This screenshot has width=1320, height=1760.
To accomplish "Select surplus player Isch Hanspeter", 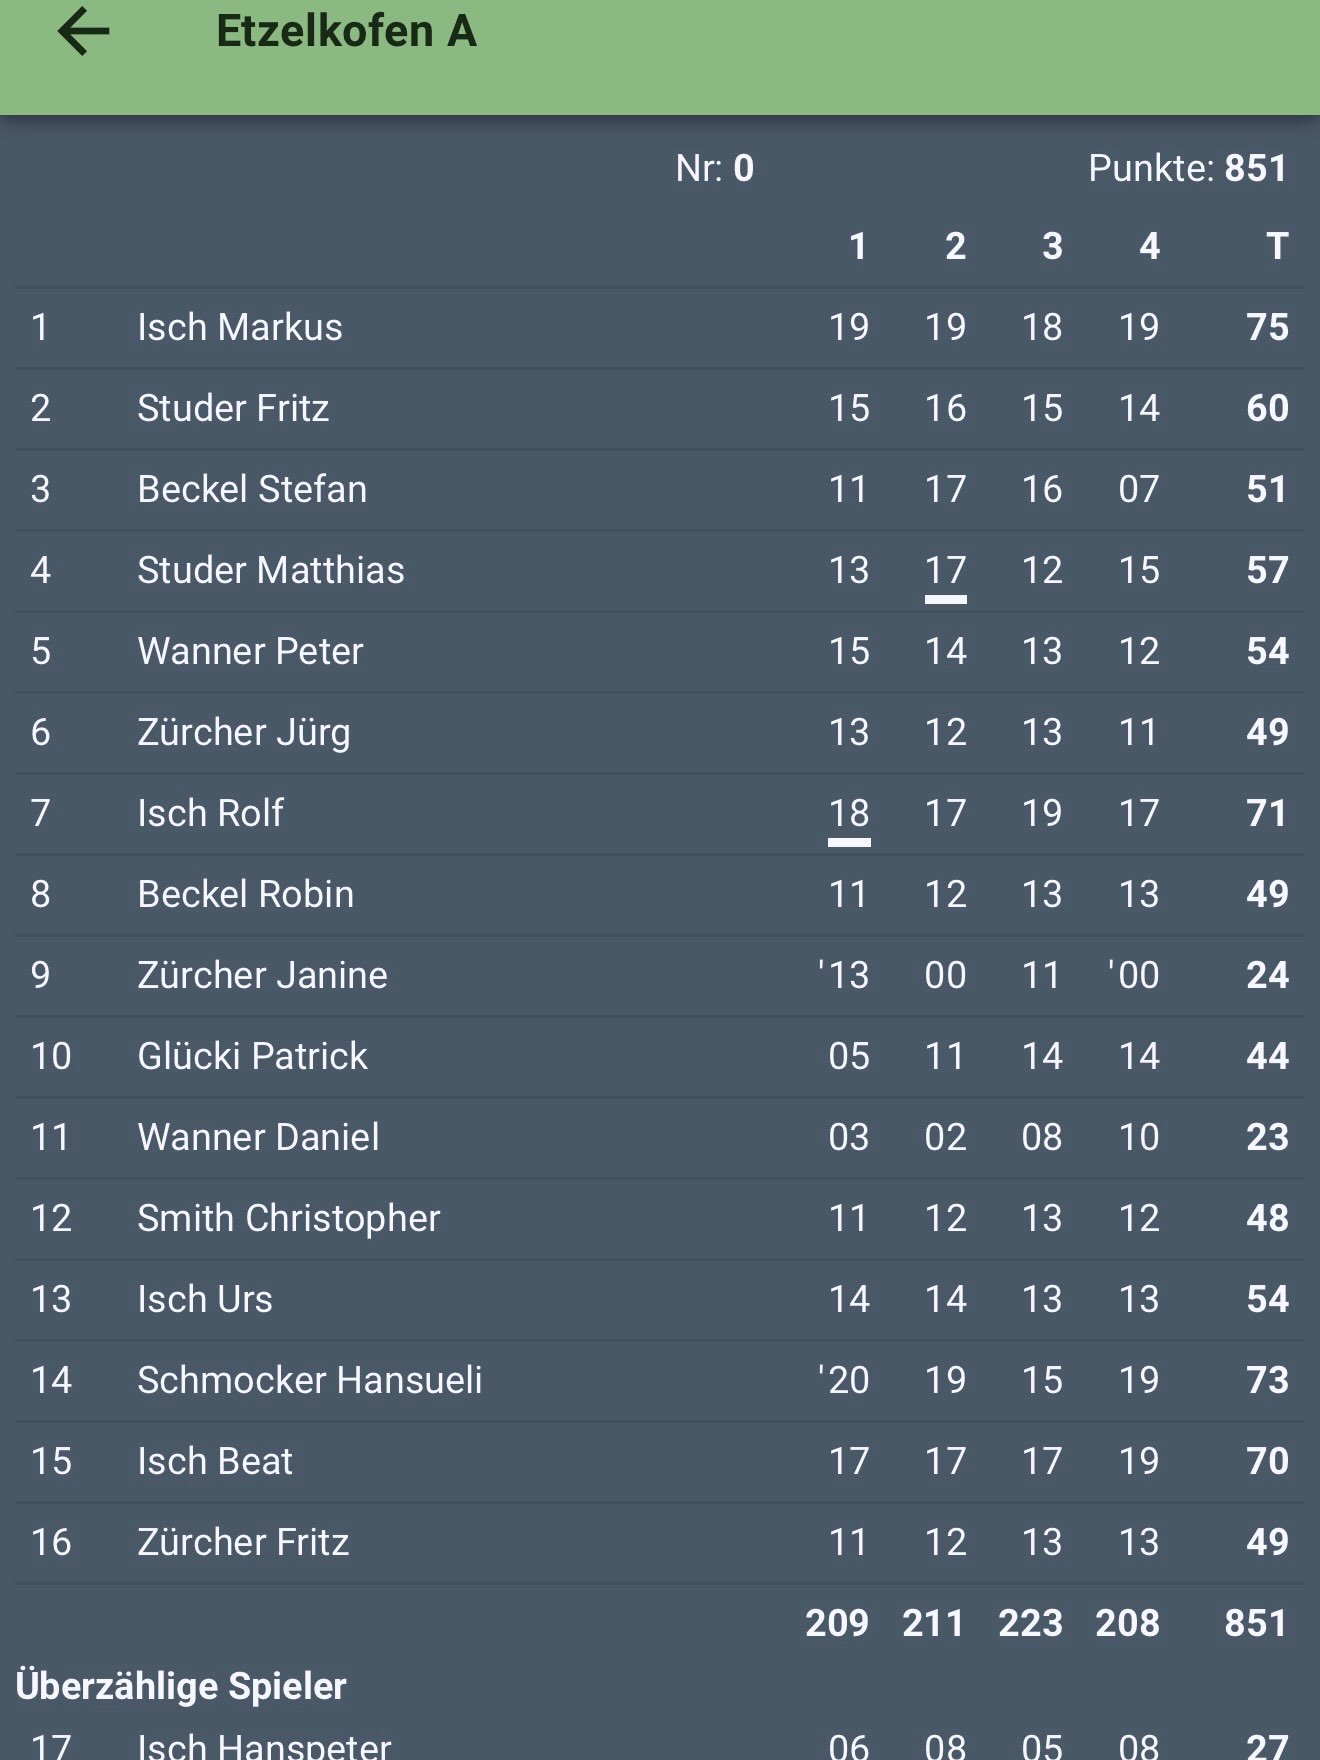I will coord(660,1742).
